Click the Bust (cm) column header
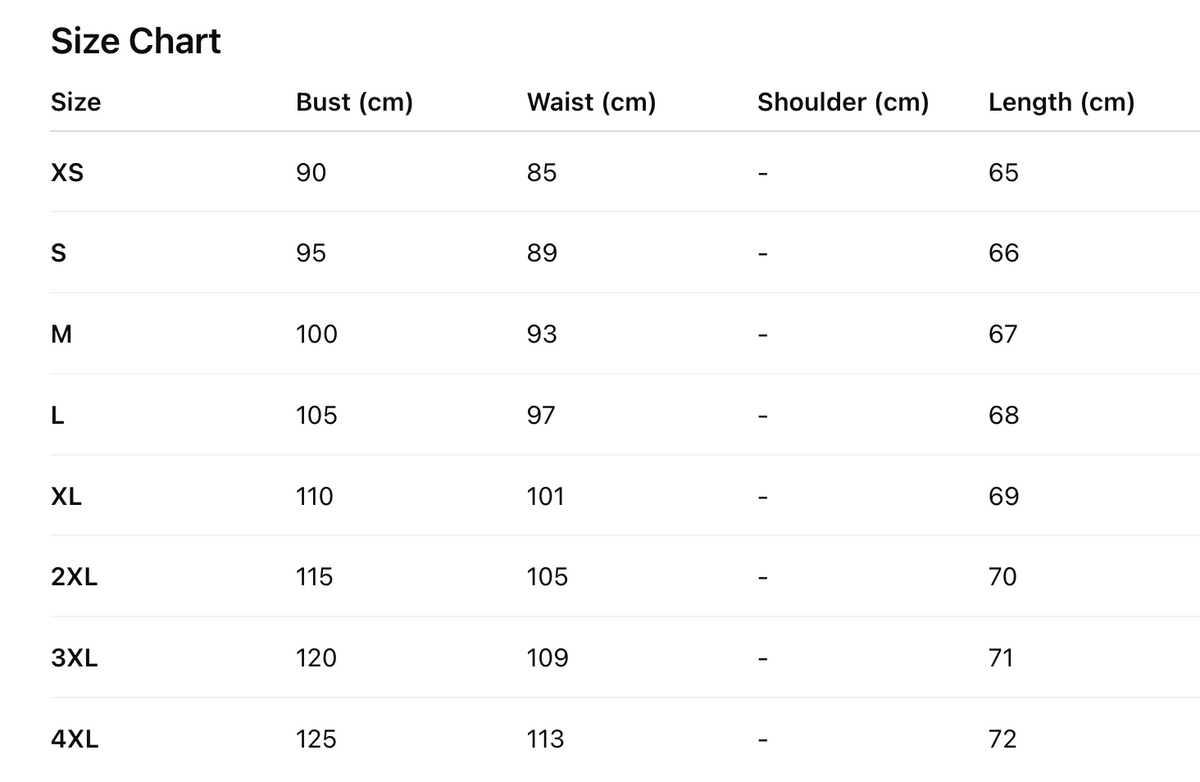The image size is (1200, 782). [354, 102]
